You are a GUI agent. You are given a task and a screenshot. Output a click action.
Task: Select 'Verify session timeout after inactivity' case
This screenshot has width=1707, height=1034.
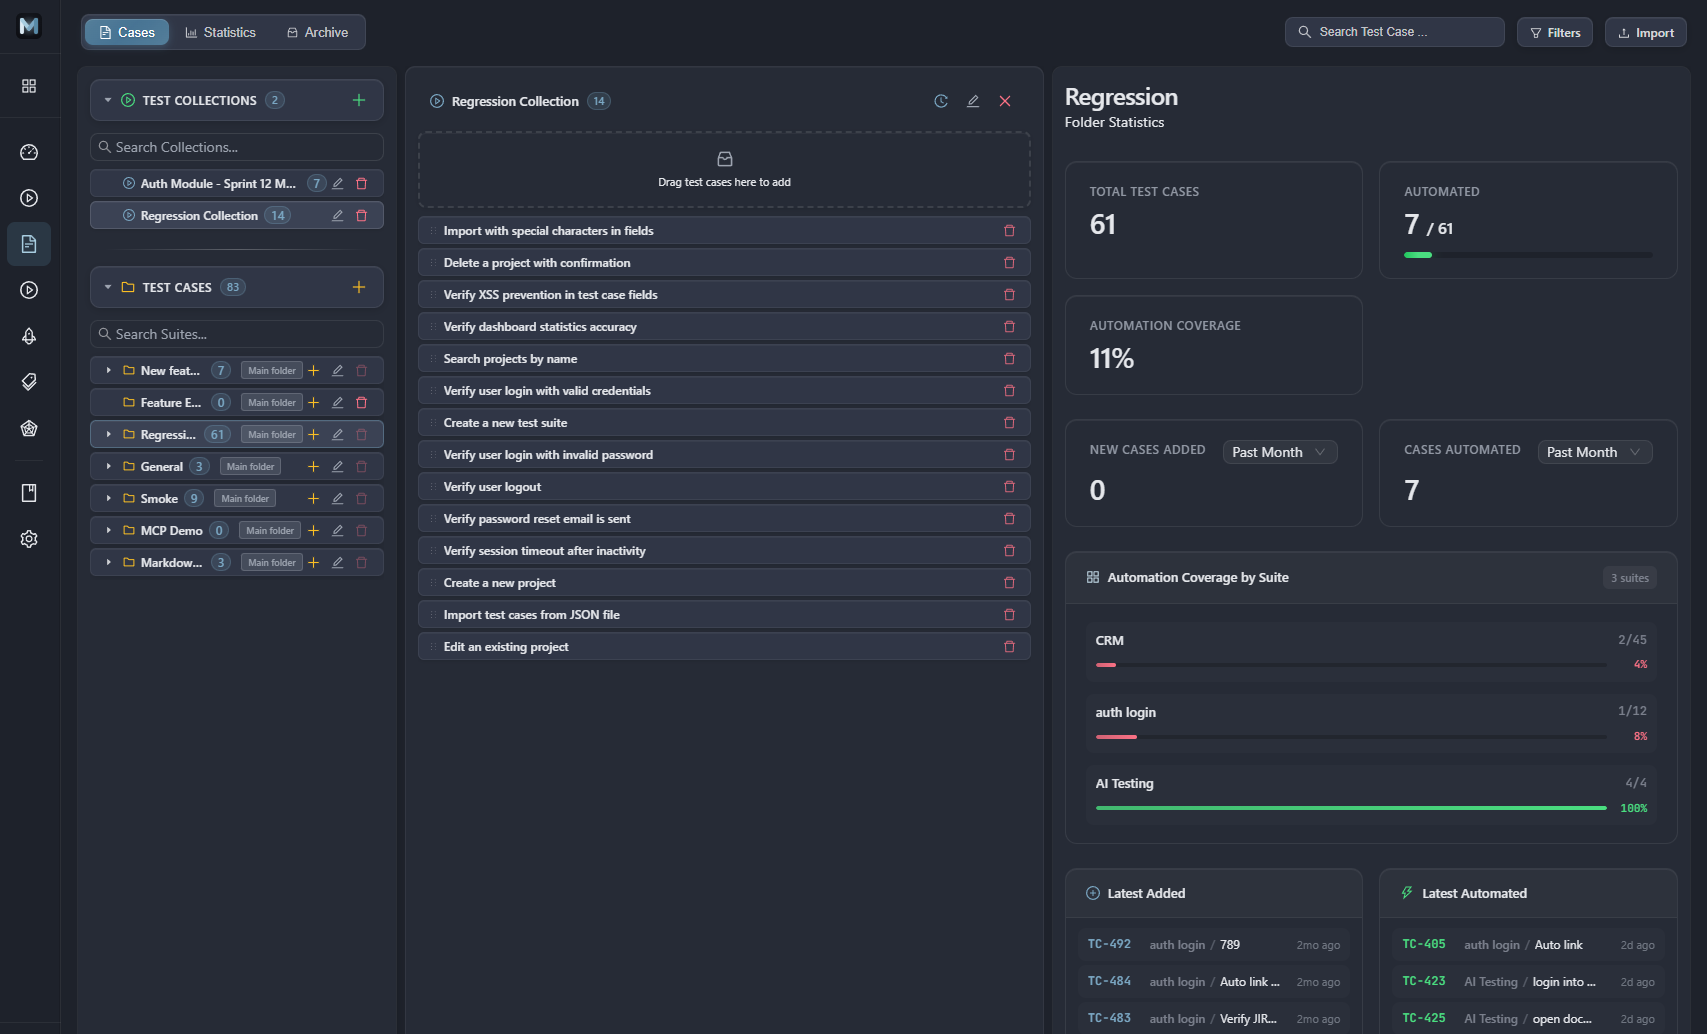tap(724, 551)
